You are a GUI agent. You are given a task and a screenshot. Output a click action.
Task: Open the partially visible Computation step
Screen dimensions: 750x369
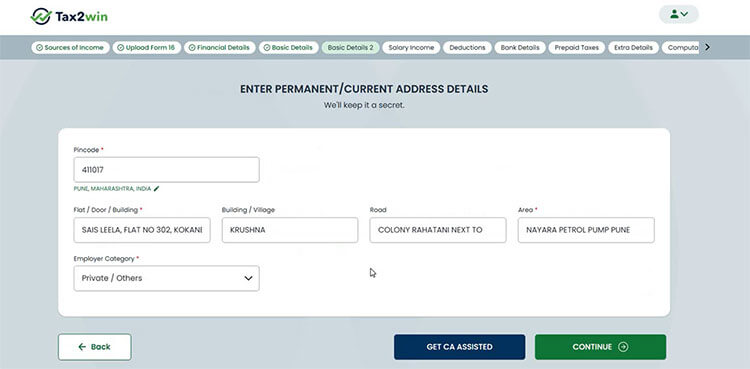click(x=681, y=47)
